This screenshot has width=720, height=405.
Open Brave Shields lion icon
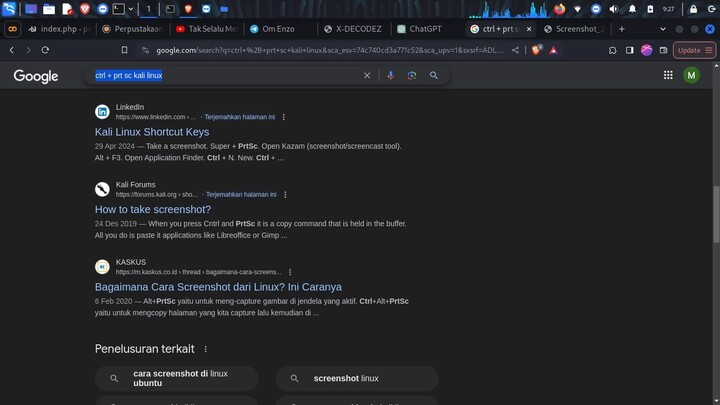[x=536, y=50]
